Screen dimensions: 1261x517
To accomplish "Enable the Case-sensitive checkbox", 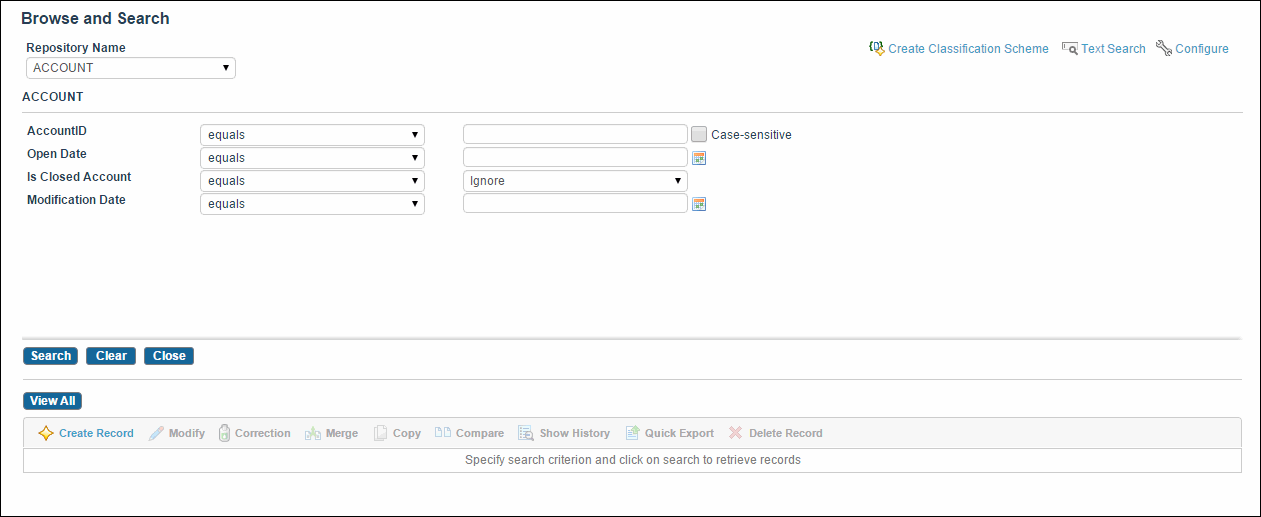I will [x=700, y=134].
